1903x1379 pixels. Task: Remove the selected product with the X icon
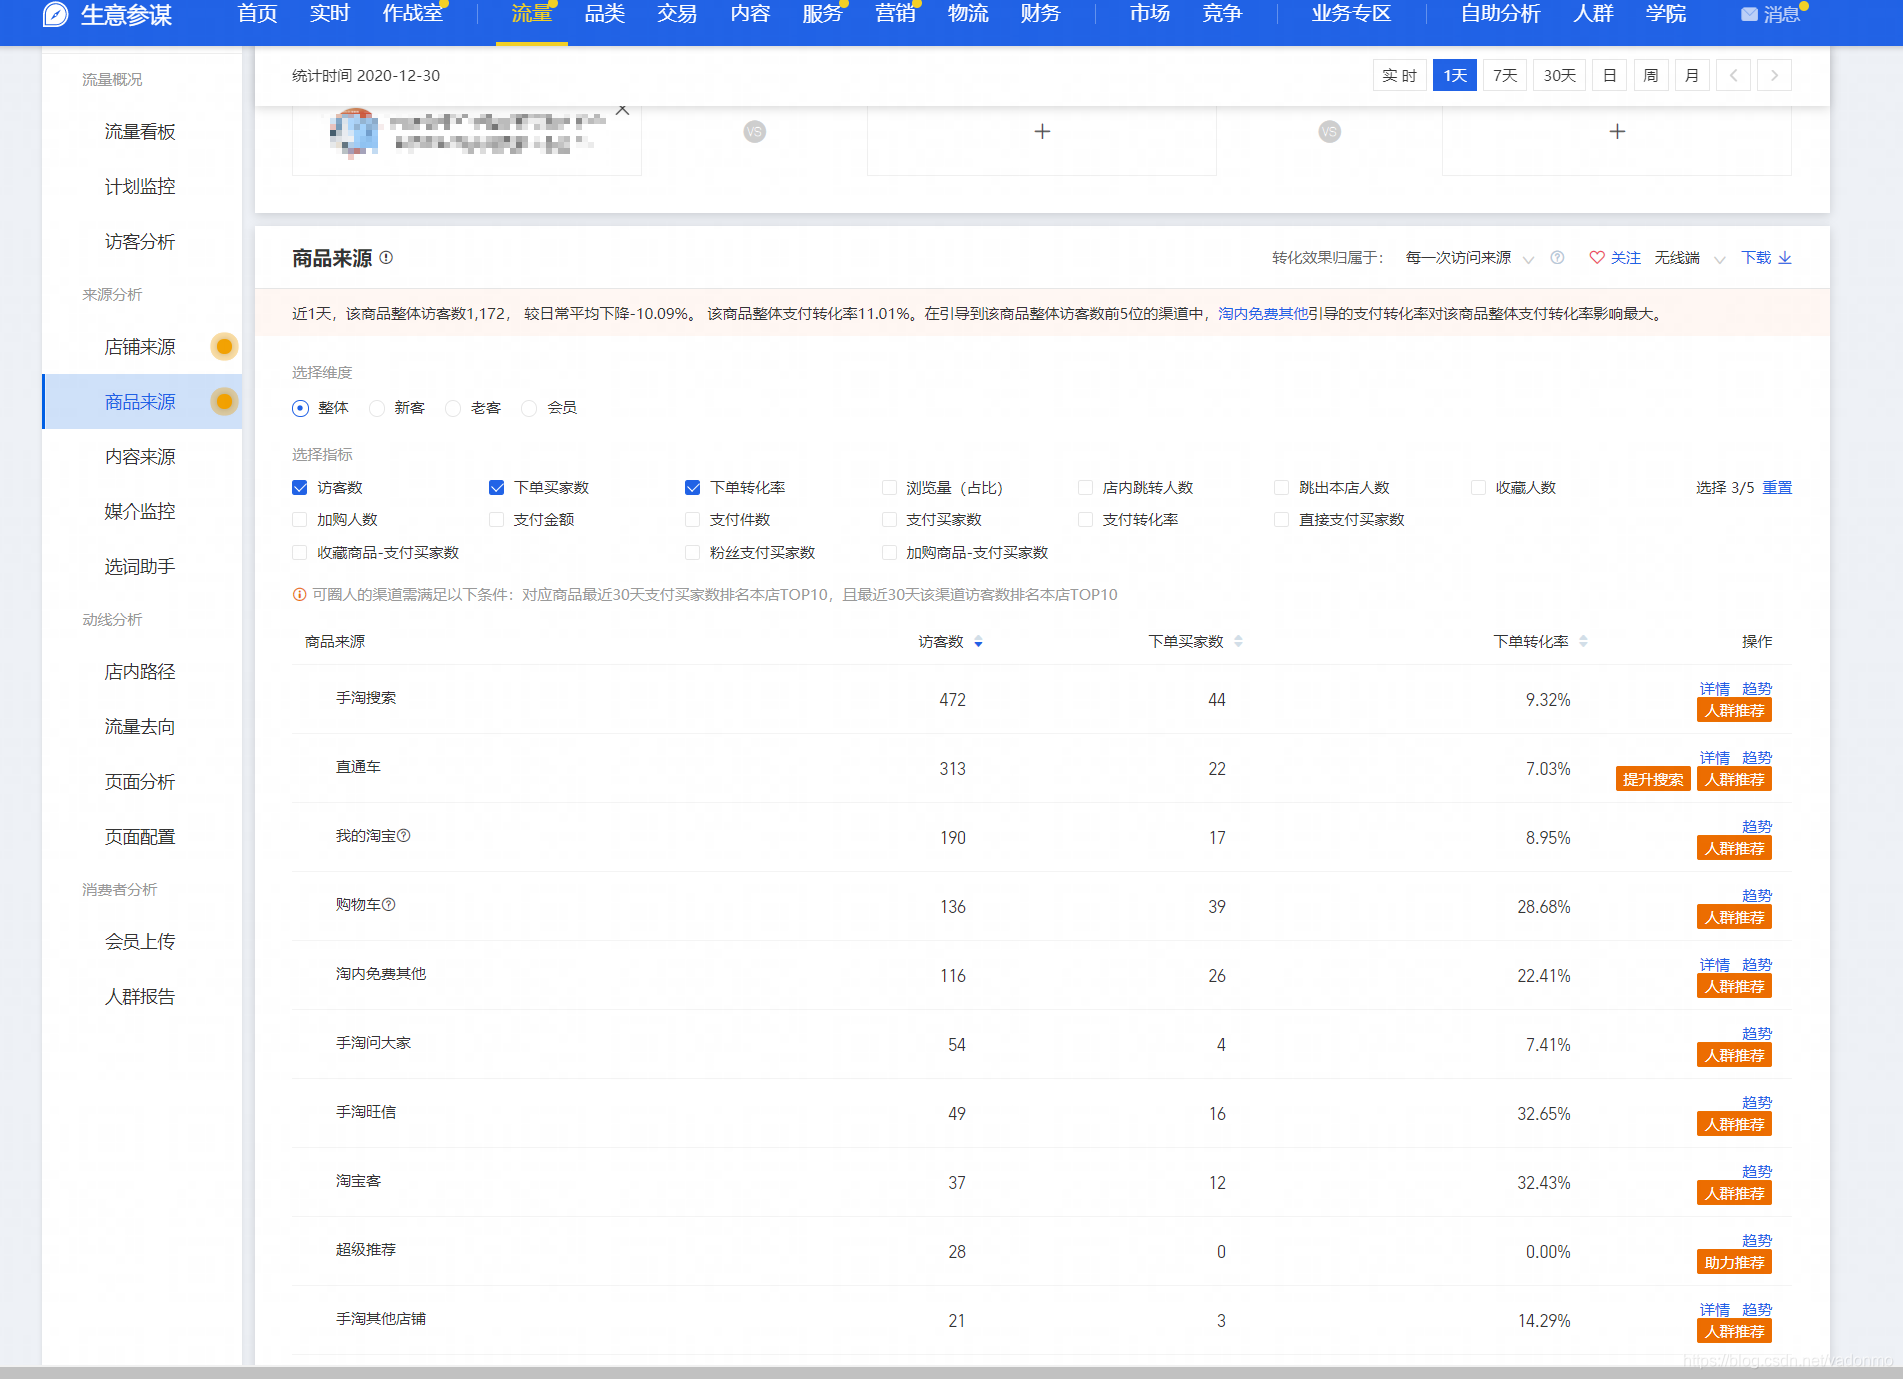[622, 110]
